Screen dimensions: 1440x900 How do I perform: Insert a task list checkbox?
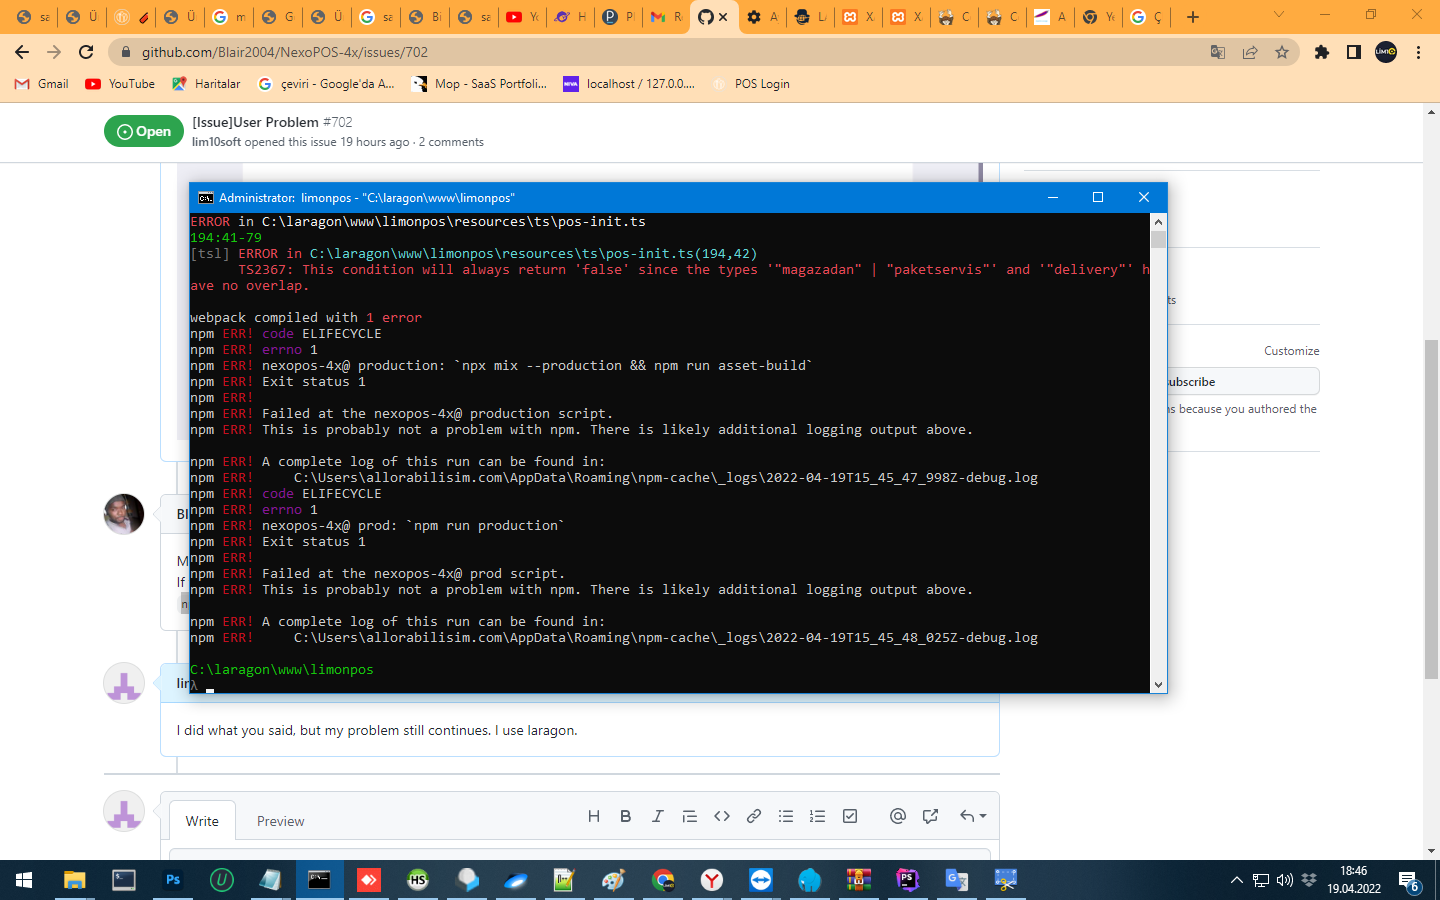coord(849,816)
